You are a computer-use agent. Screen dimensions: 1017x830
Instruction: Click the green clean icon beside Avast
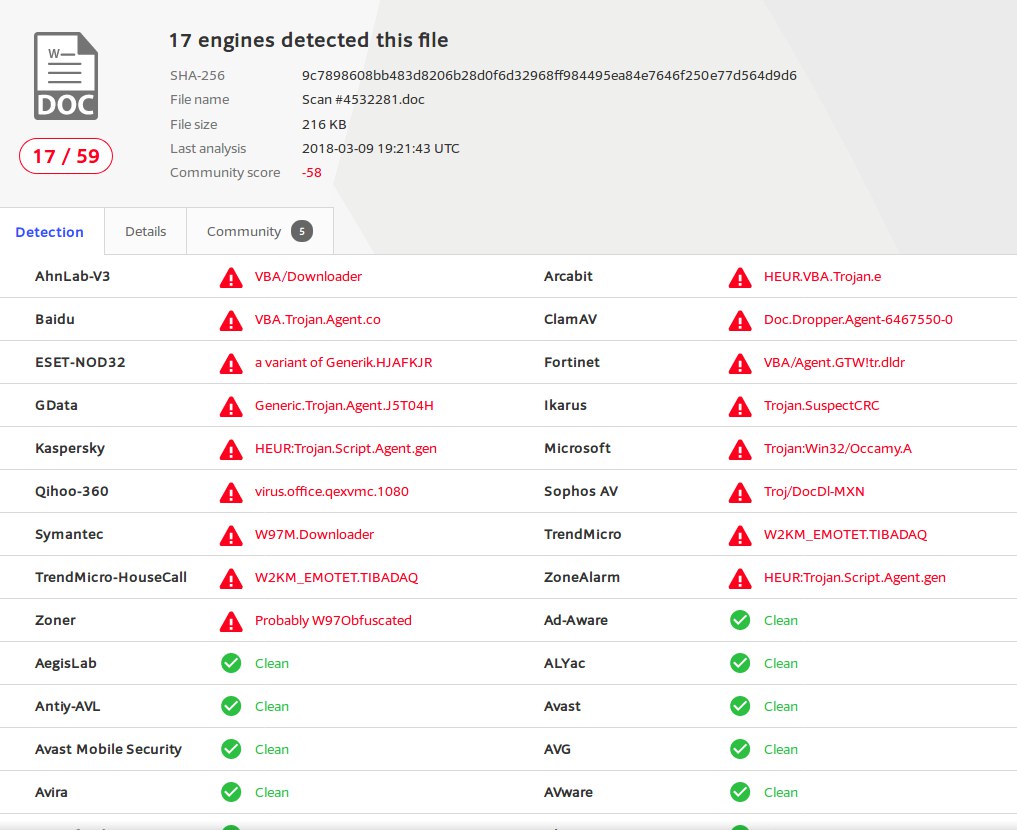click(740, 706)
